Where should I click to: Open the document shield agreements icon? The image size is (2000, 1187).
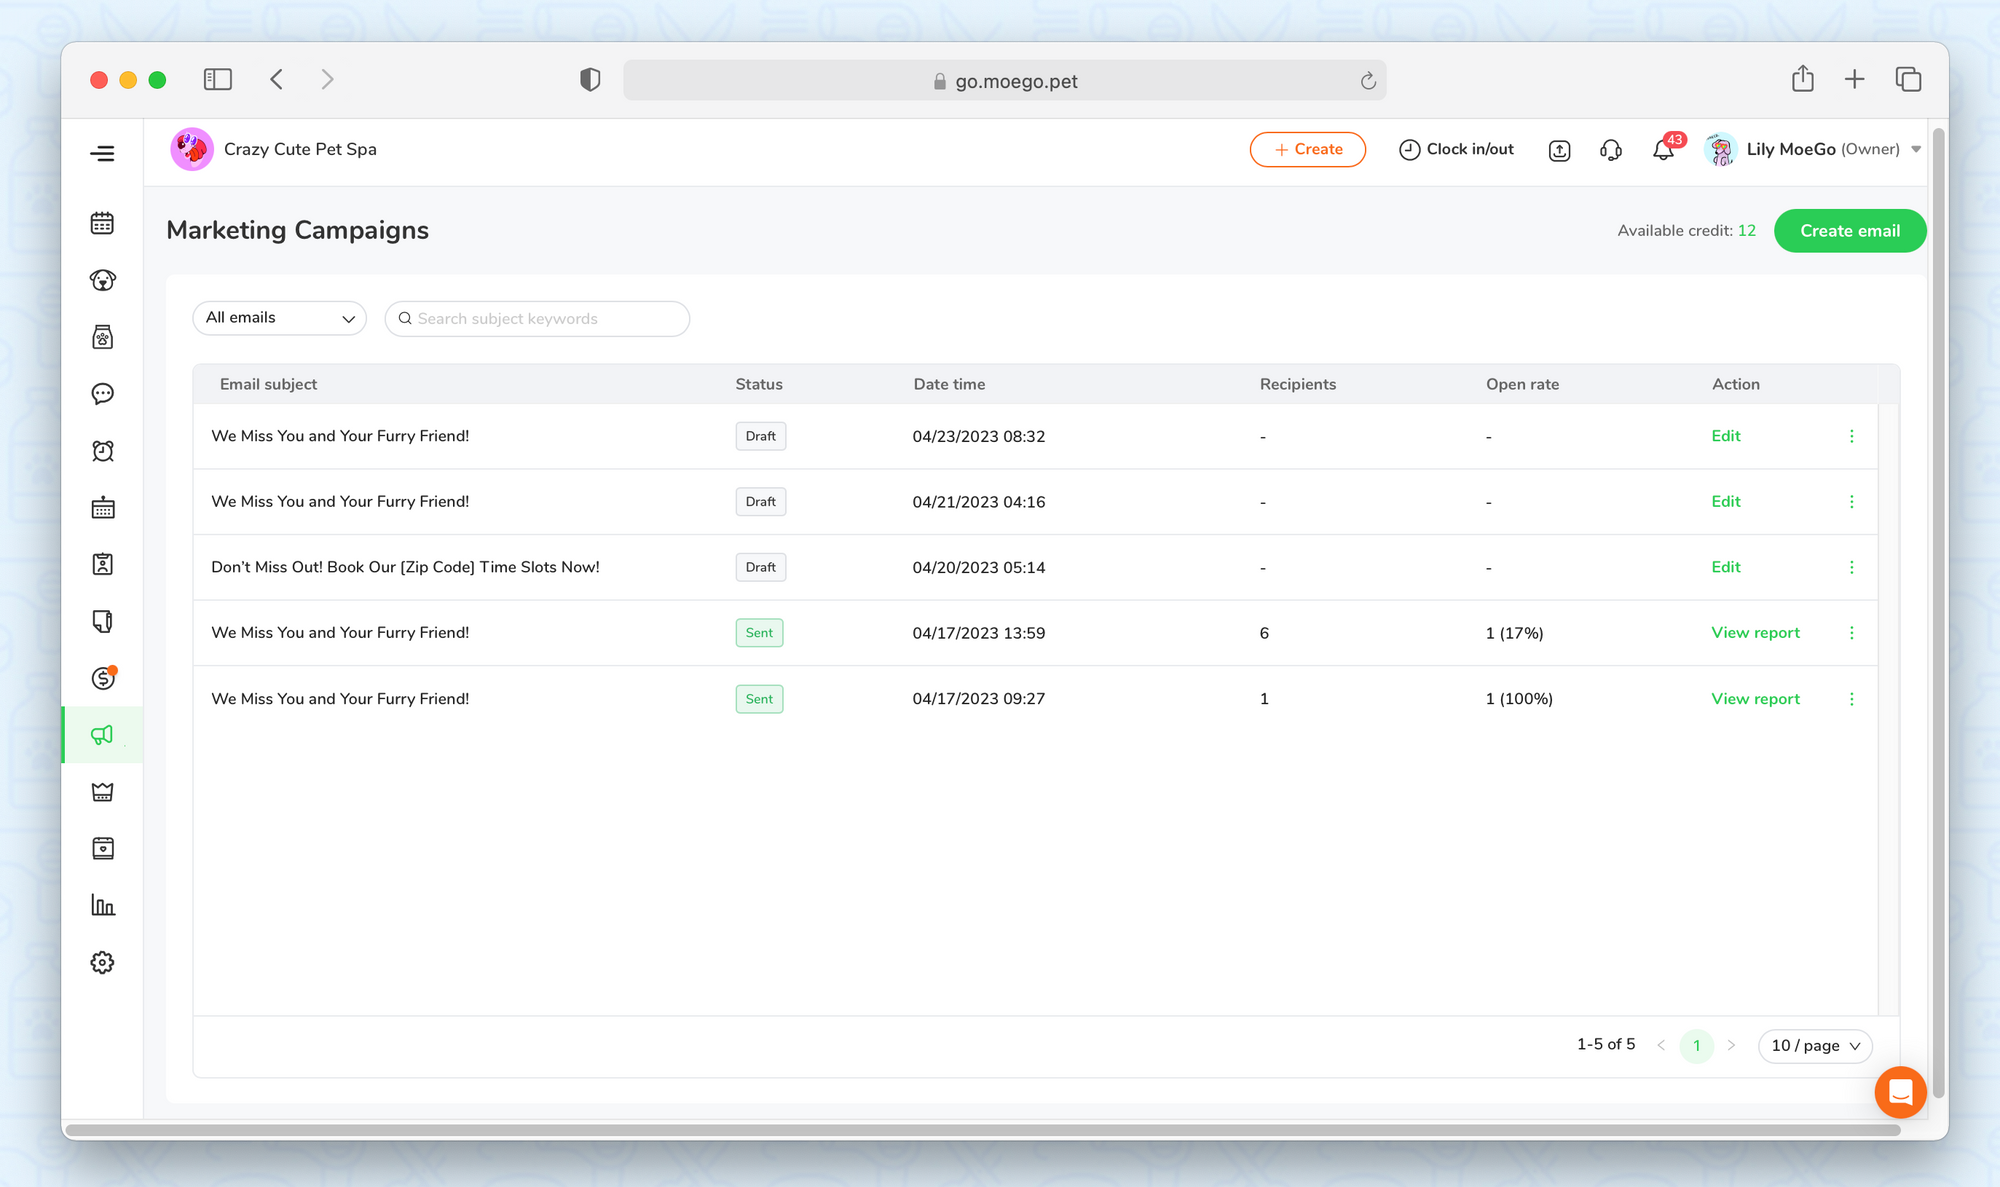[x=102, y=622]
